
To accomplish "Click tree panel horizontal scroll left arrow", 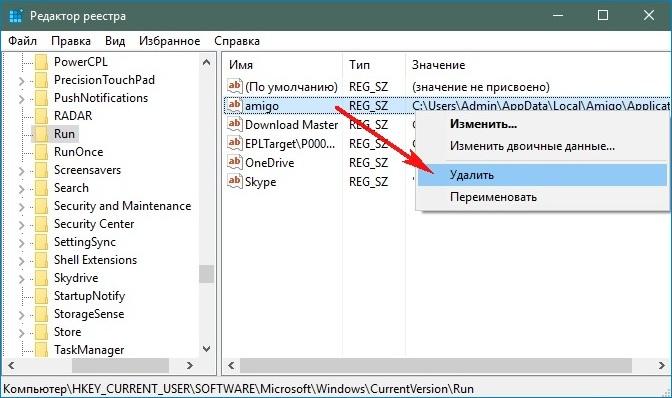I will click(x=11, y=365).
